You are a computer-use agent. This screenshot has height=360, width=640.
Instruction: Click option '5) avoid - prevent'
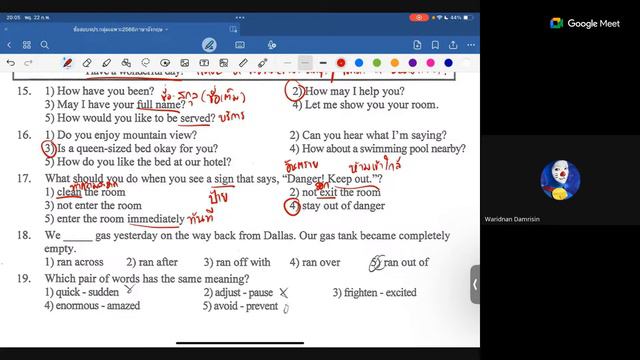[x=240, y=306]
